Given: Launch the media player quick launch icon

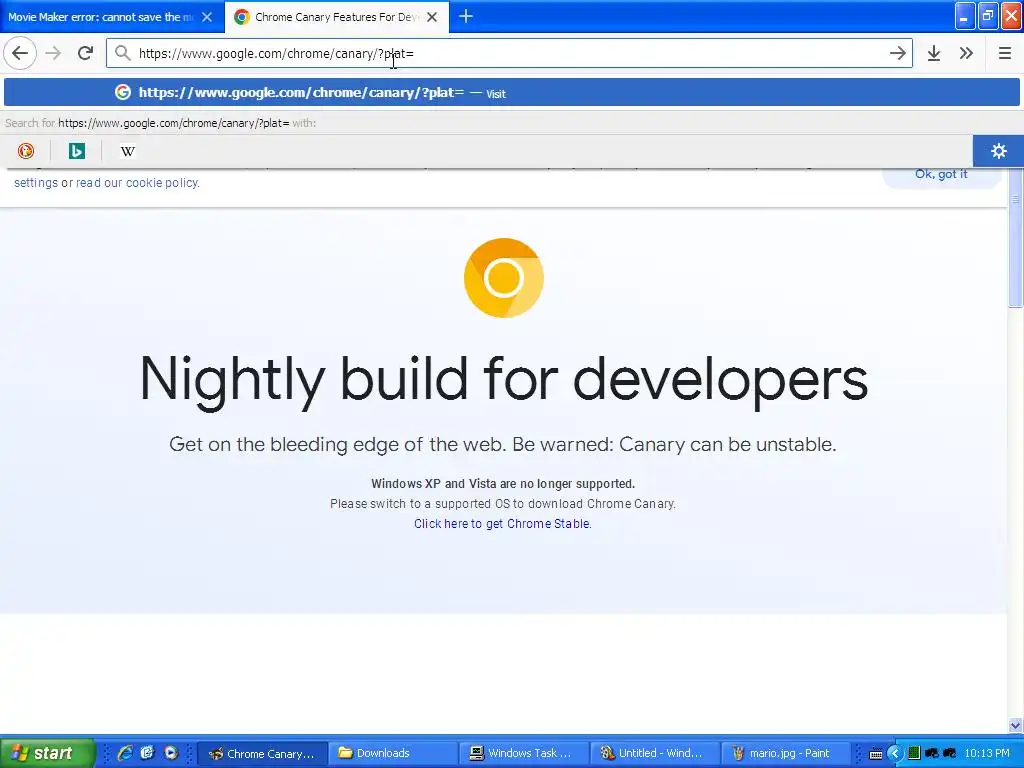Looking at the screenshot, I should (171, 753).
